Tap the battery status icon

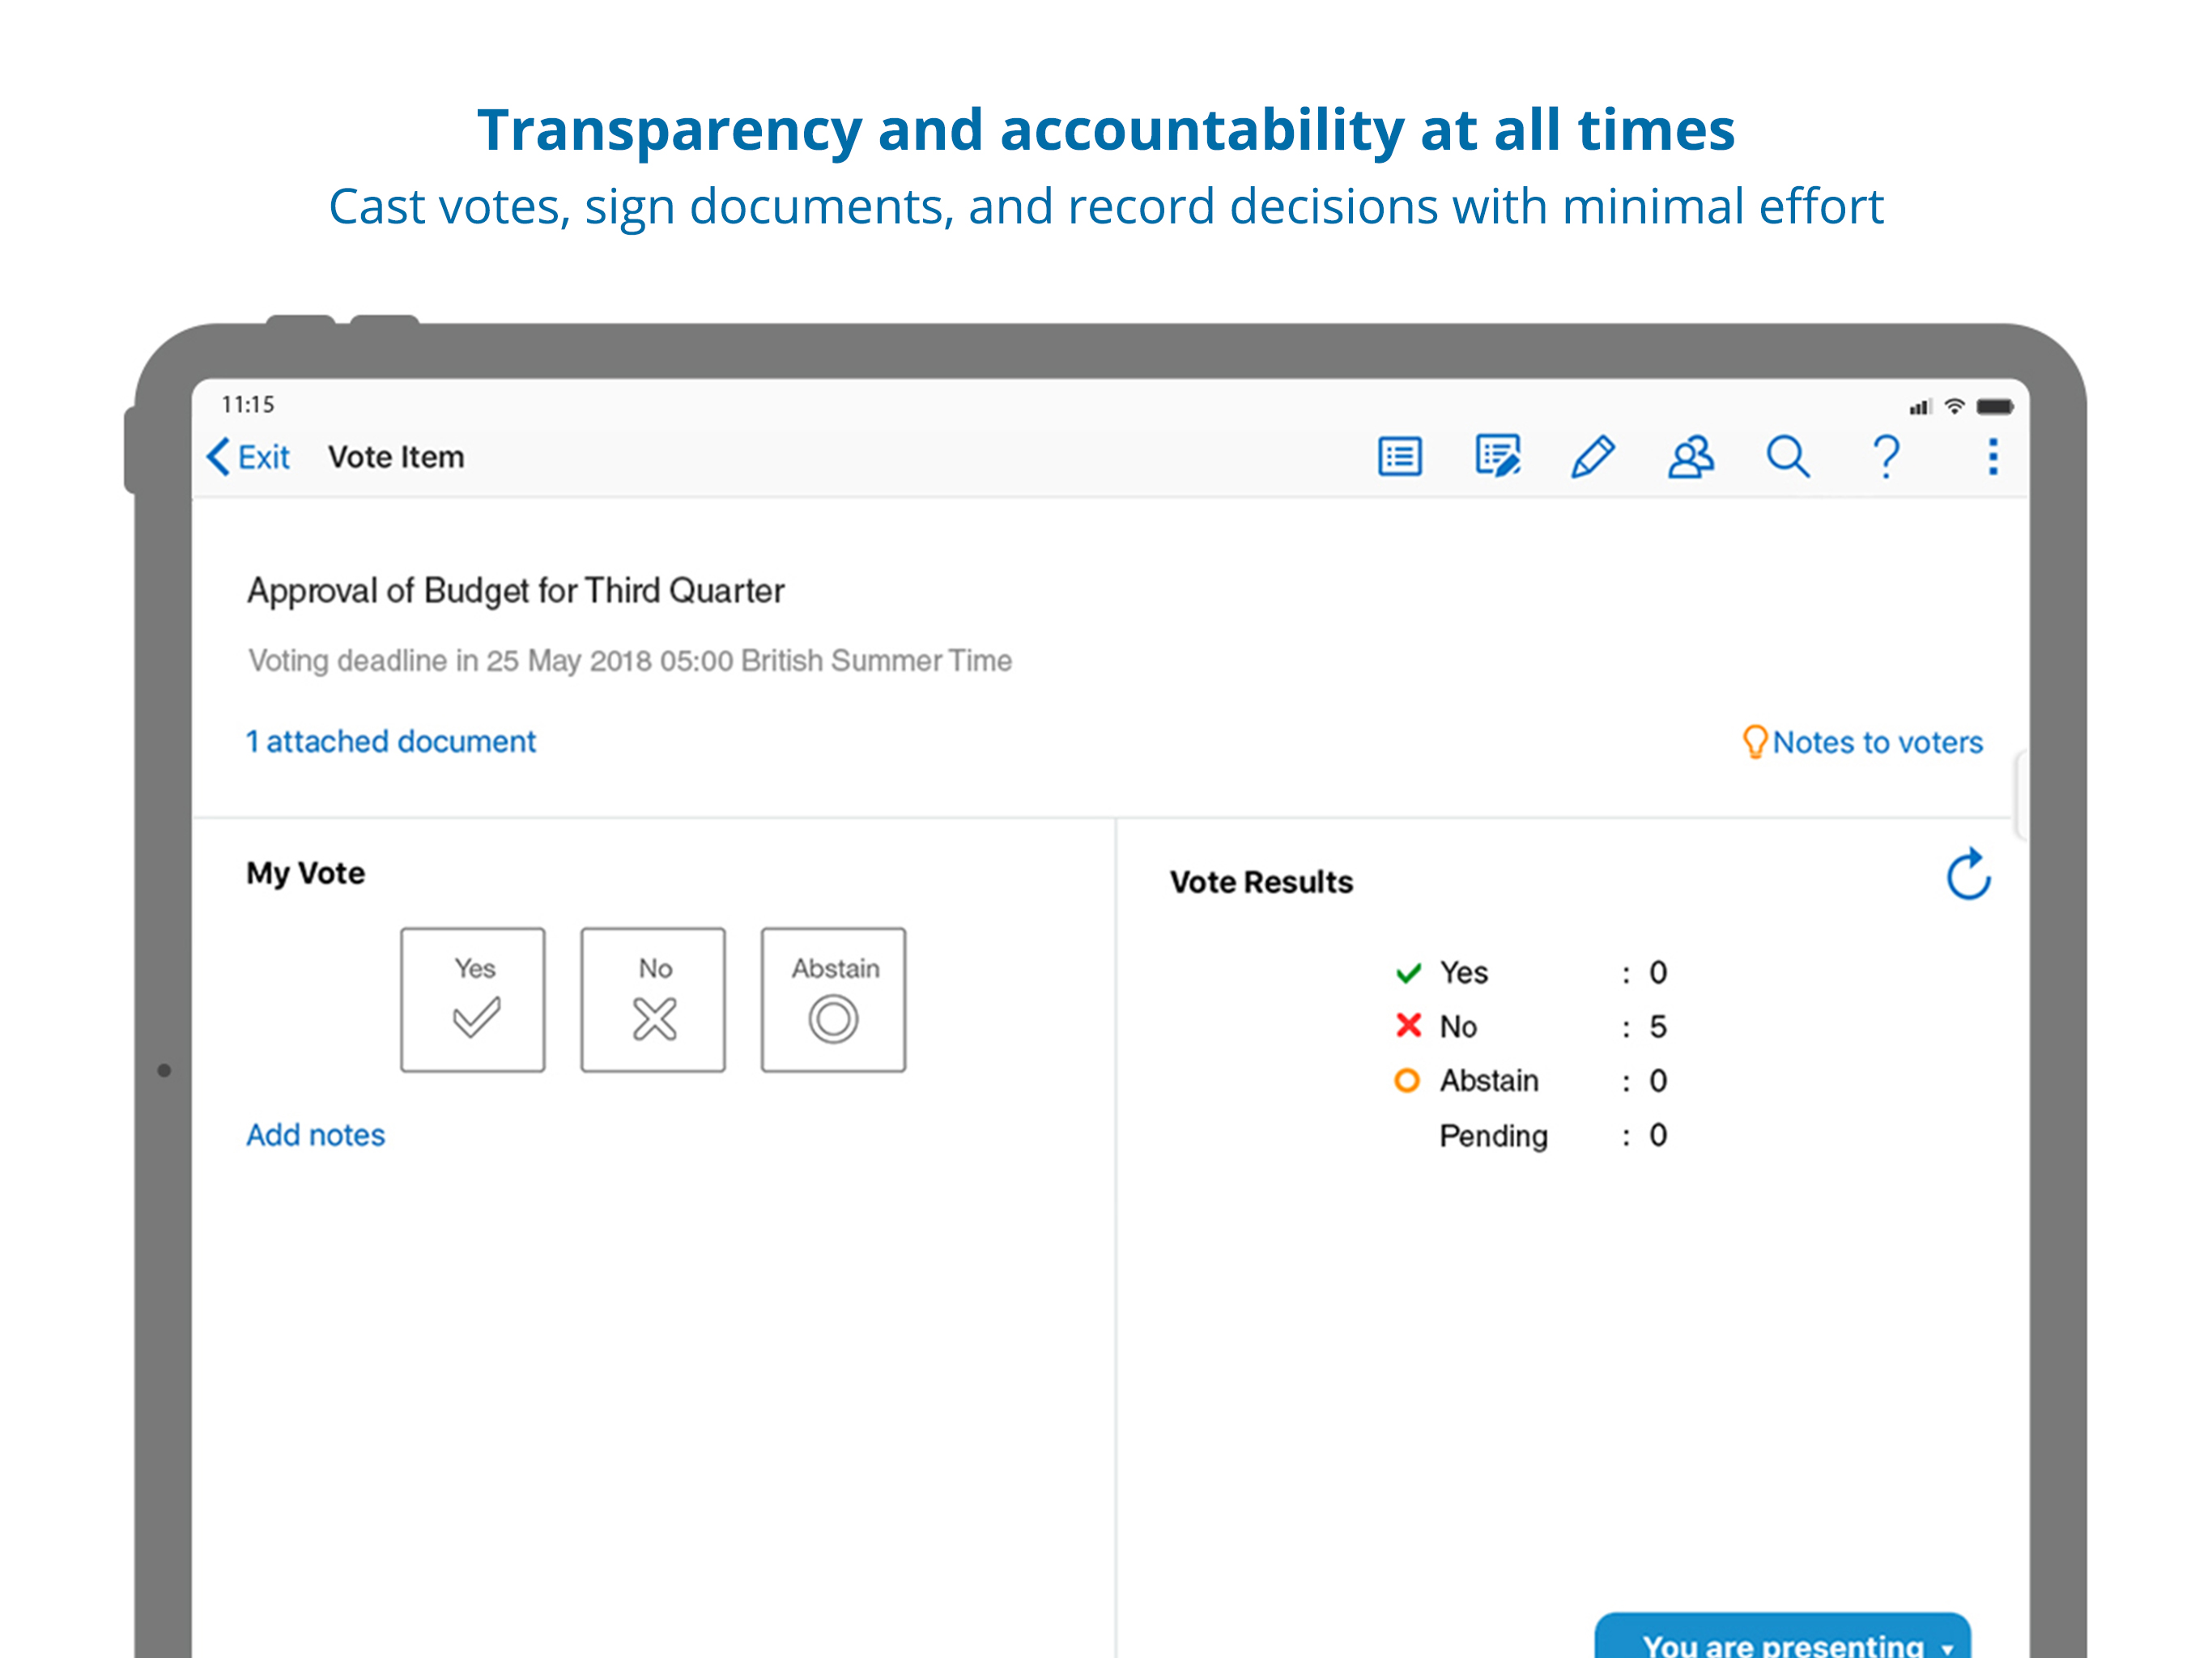click(1996, 406)
